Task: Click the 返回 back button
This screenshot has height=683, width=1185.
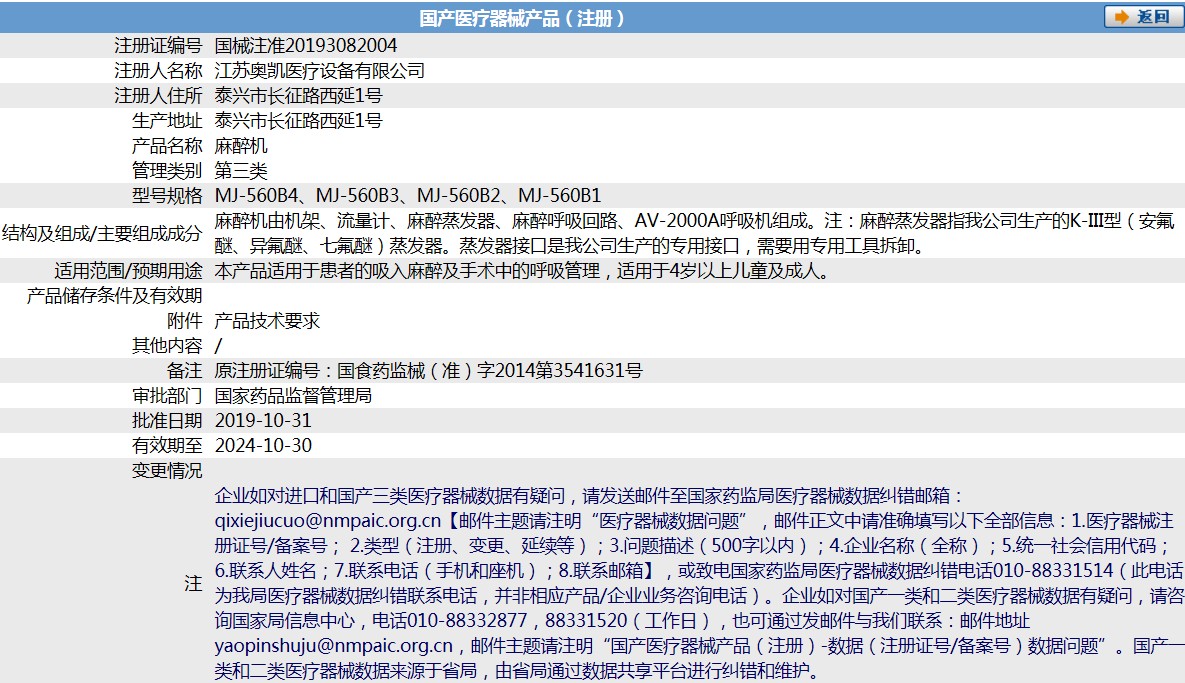Action: (1142, 17)
